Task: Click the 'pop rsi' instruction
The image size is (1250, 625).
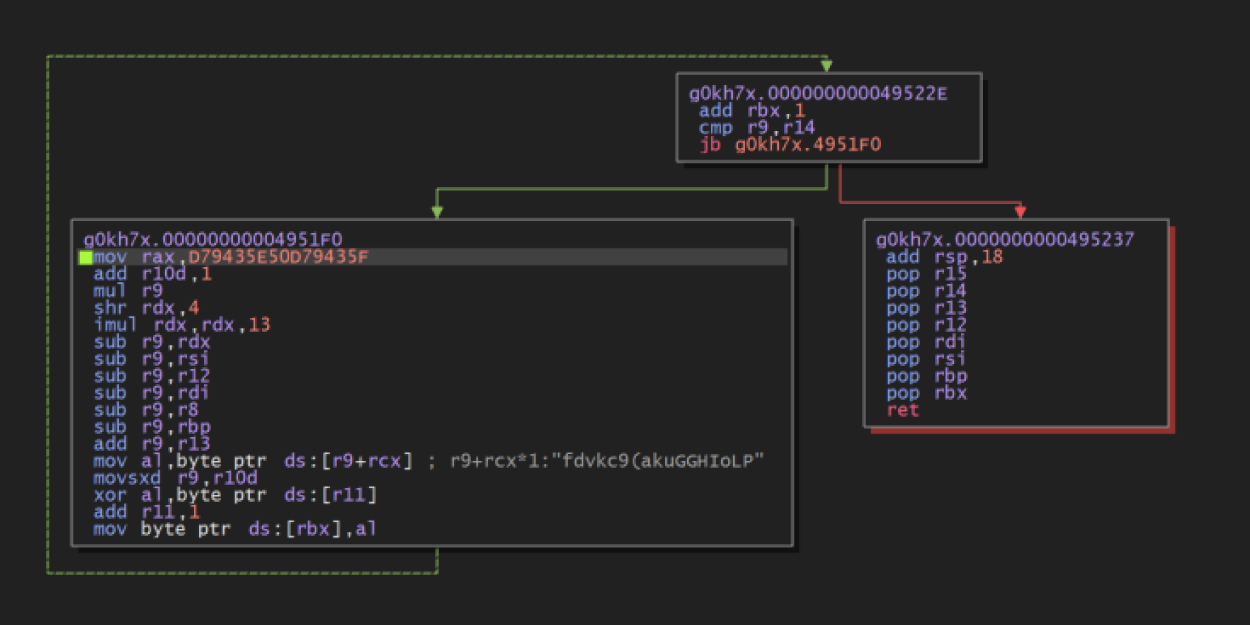Action: 925,359
